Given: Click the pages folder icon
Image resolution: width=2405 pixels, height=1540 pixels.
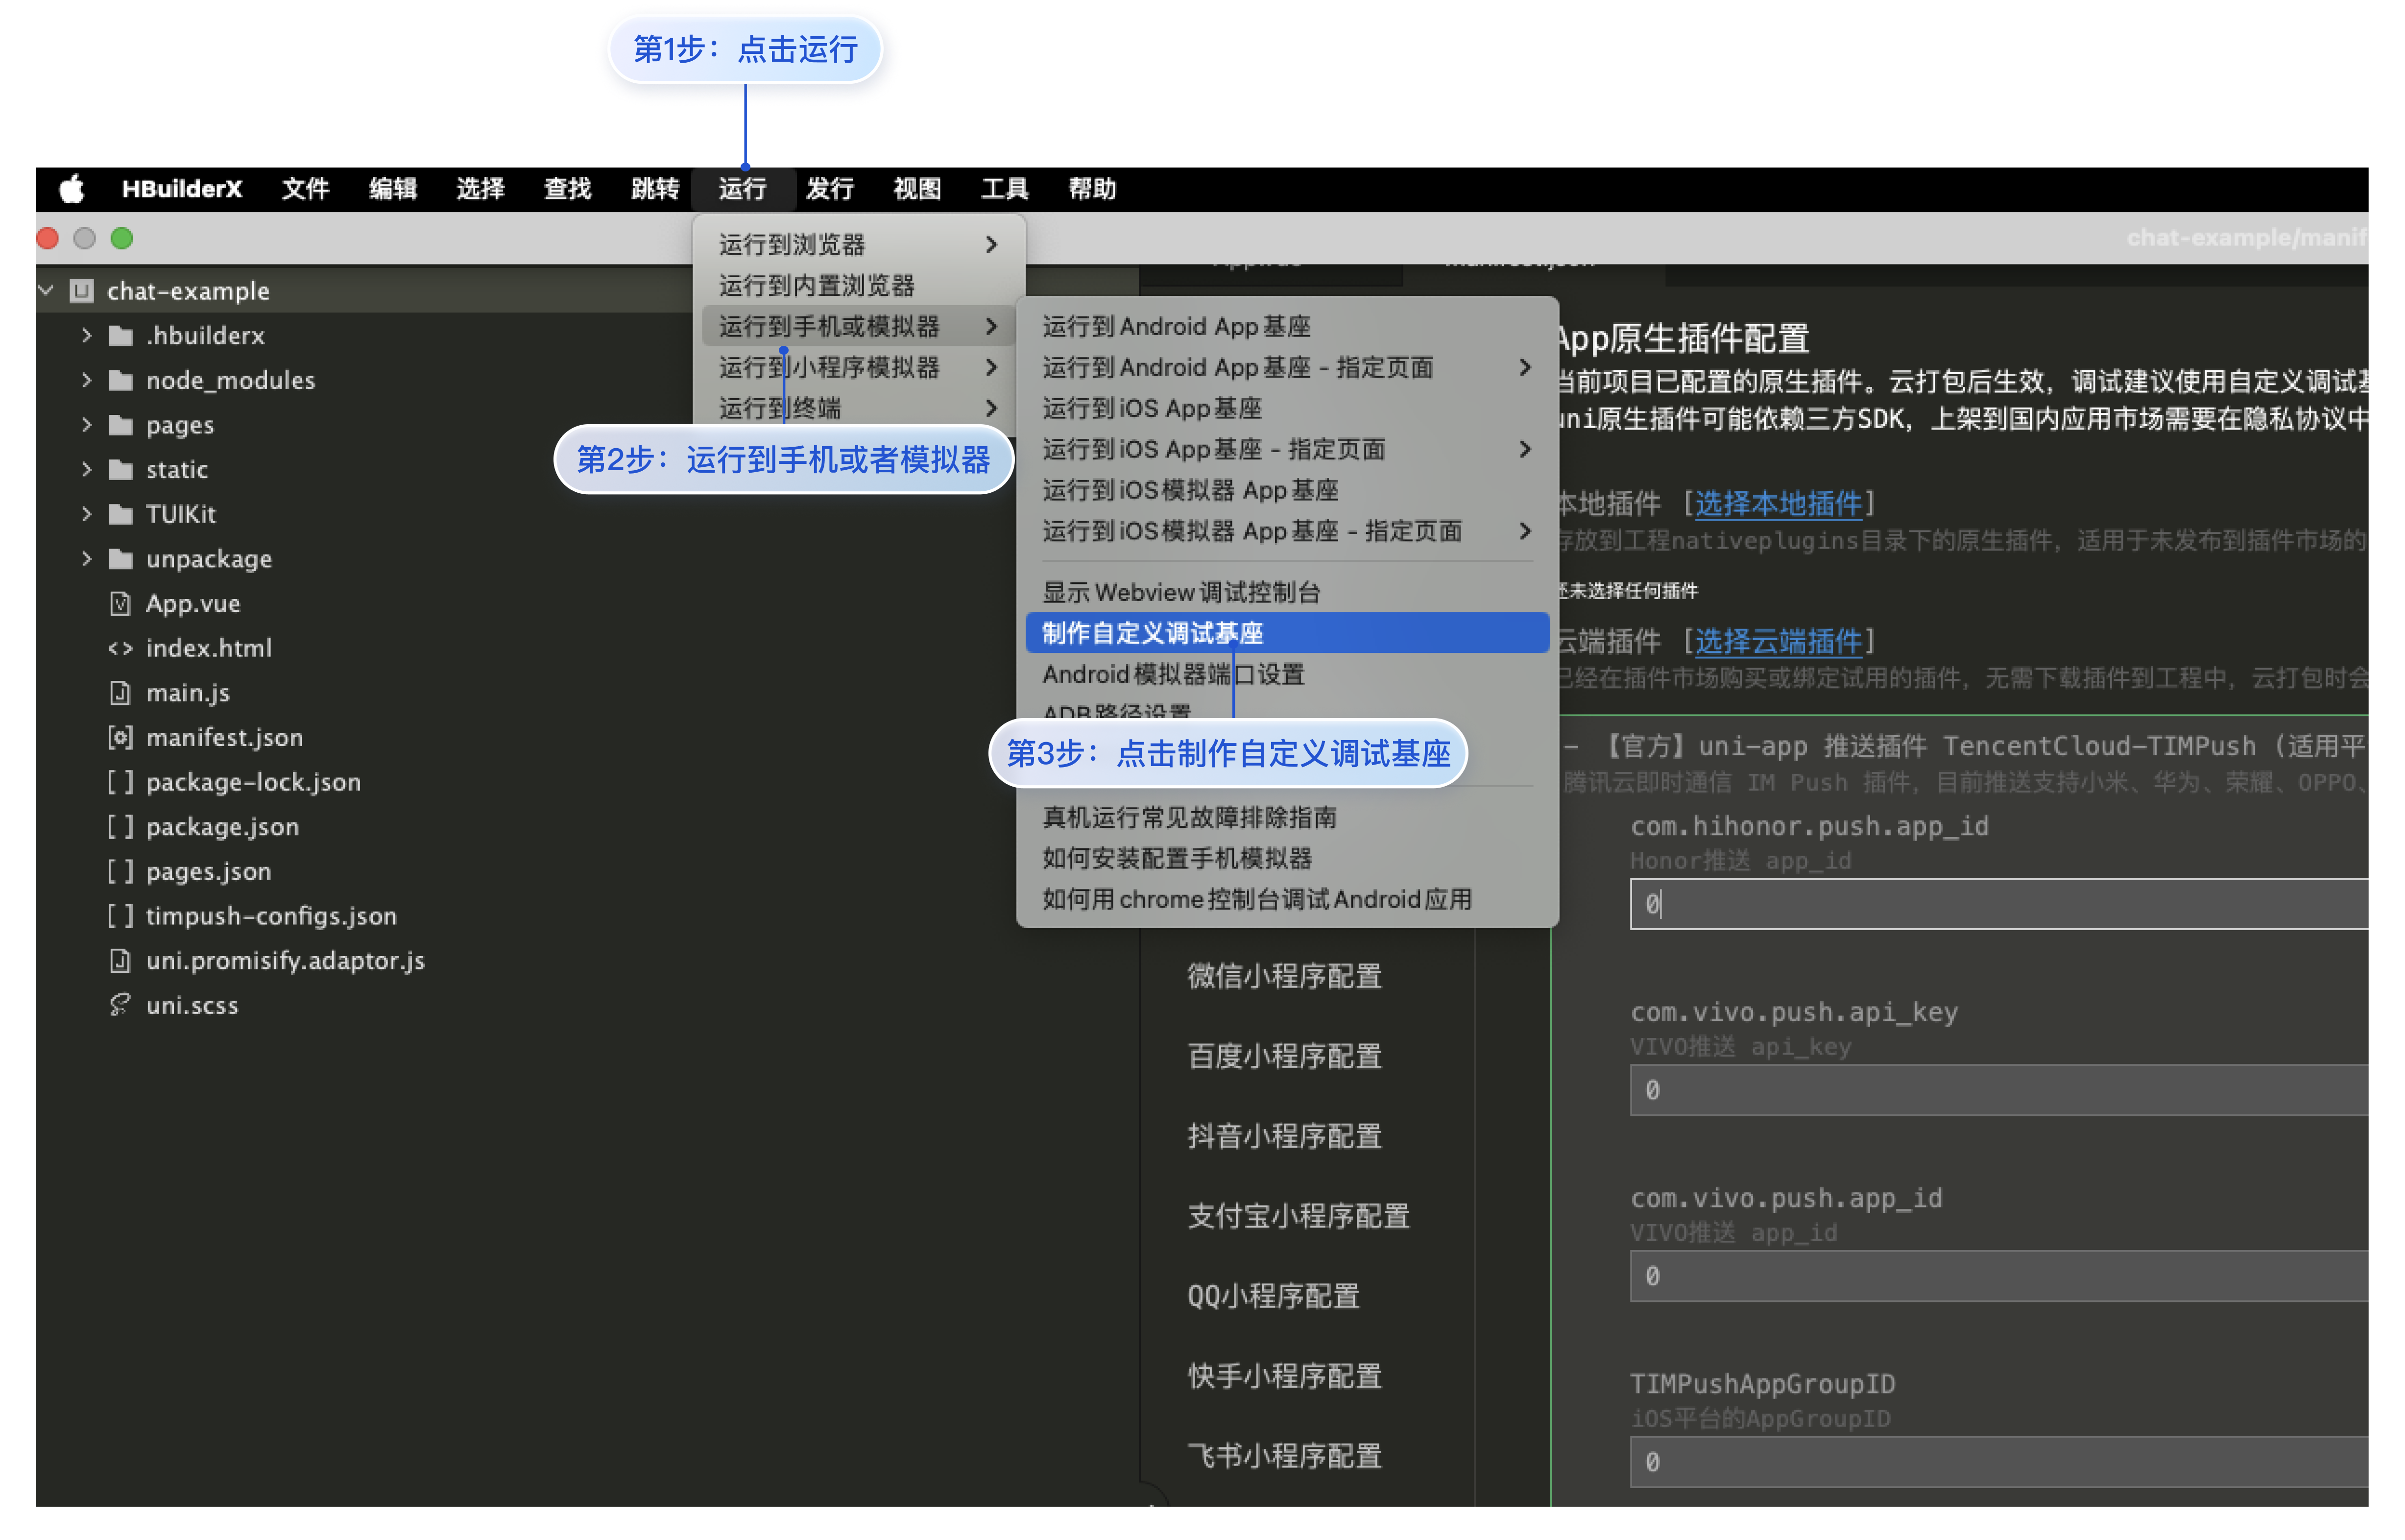Looking at the screenshot, I should [121, 425].
